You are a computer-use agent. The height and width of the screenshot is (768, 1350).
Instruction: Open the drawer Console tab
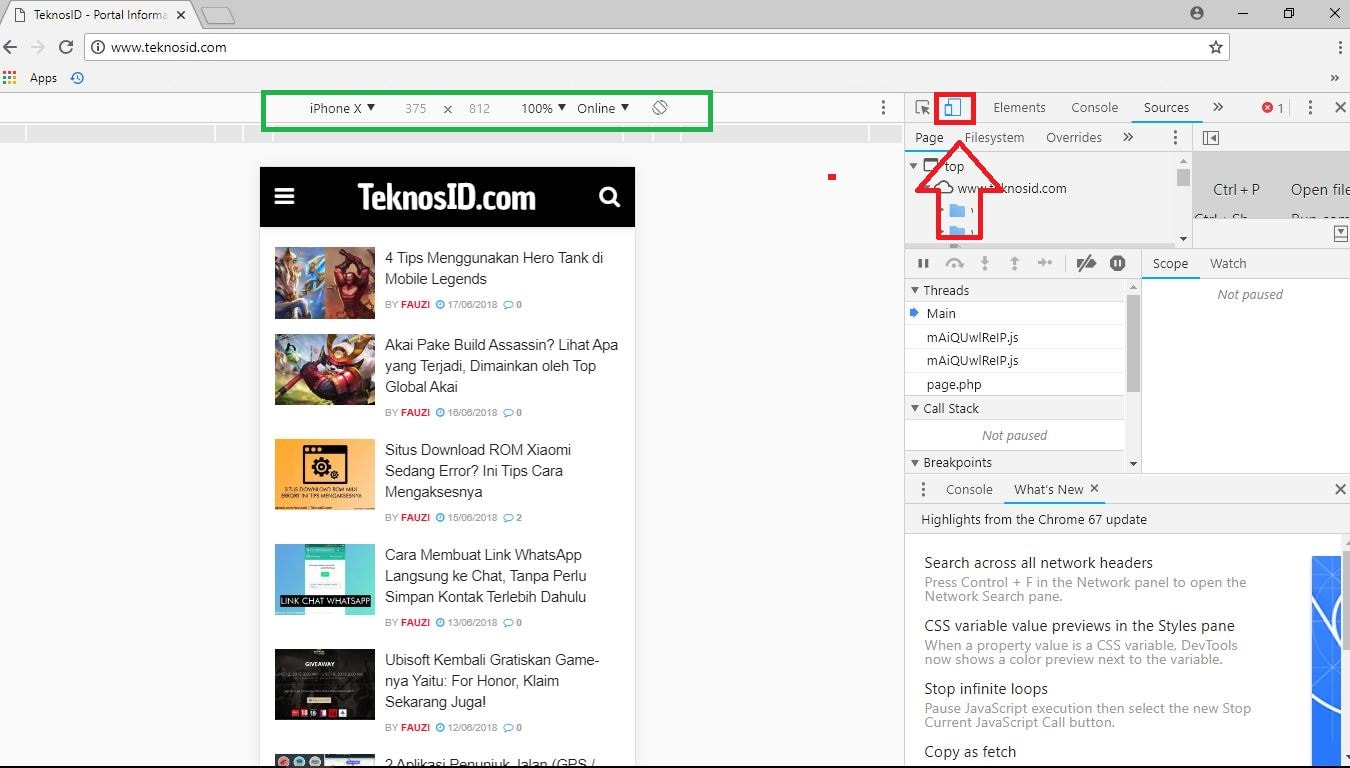(x=969, y=489)
